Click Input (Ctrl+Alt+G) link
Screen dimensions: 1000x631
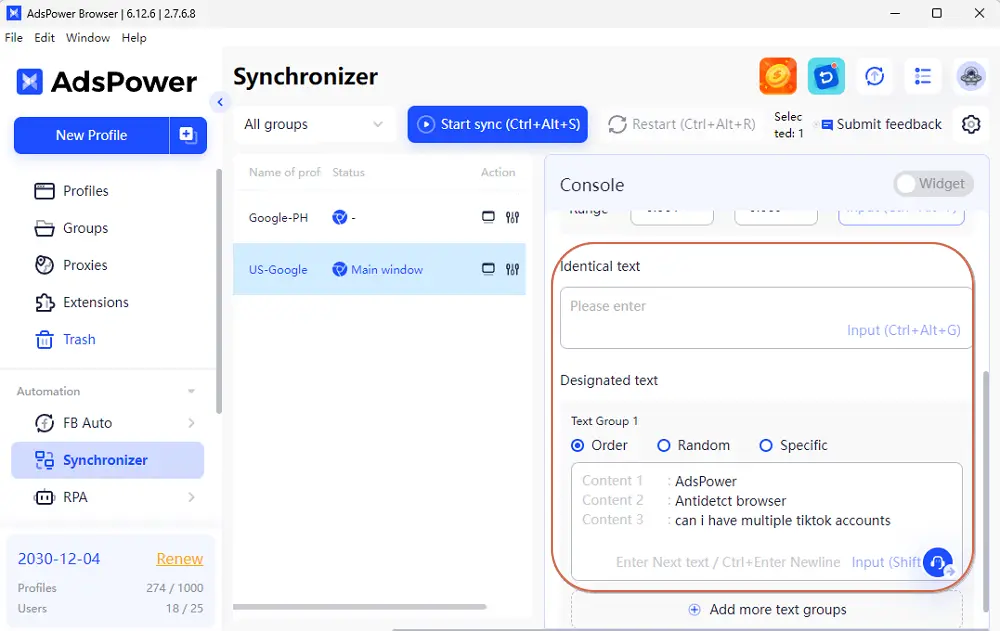tap(903, 330)
